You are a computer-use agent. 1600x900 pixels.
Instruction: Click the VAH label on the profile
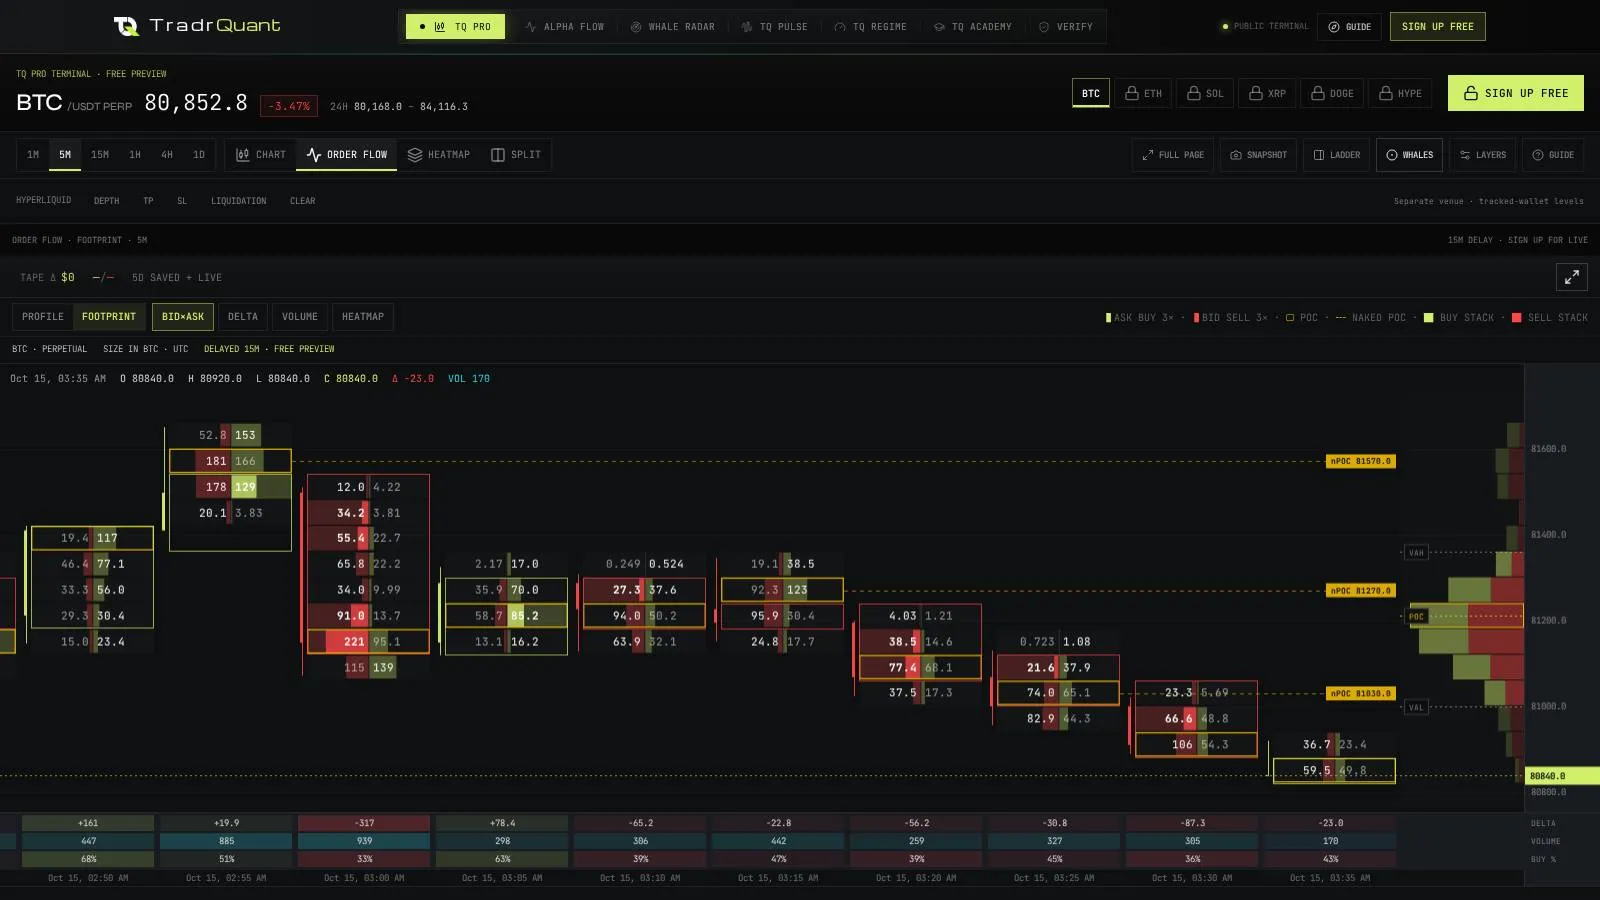pyautogui.click(x=1416, y=553)
